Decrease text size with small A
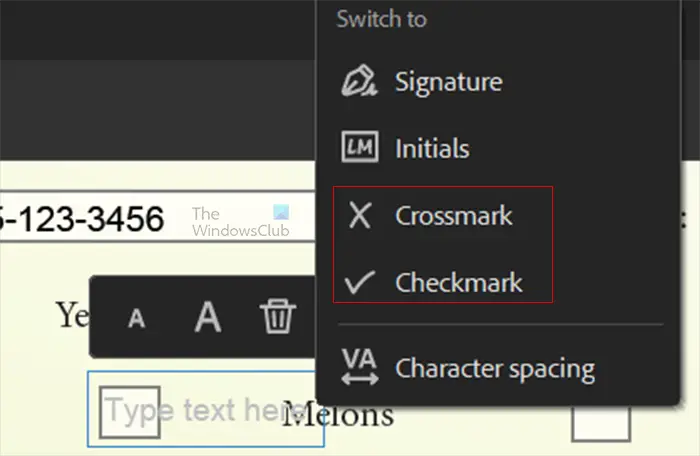 coord(137,318)
